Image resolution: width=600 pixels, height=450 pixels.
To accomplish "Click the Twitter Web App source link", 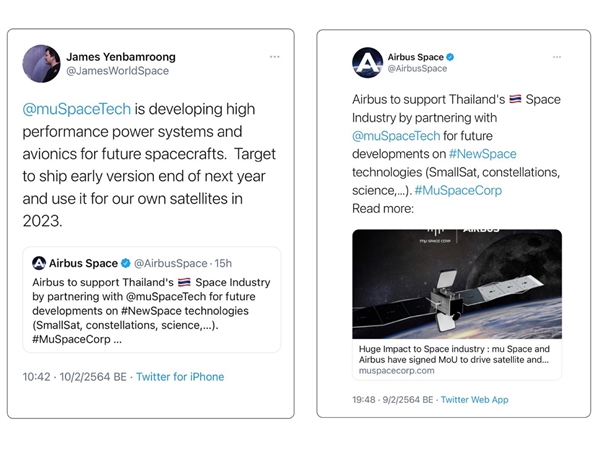I will pyautogui.click(x=474, y=399).
